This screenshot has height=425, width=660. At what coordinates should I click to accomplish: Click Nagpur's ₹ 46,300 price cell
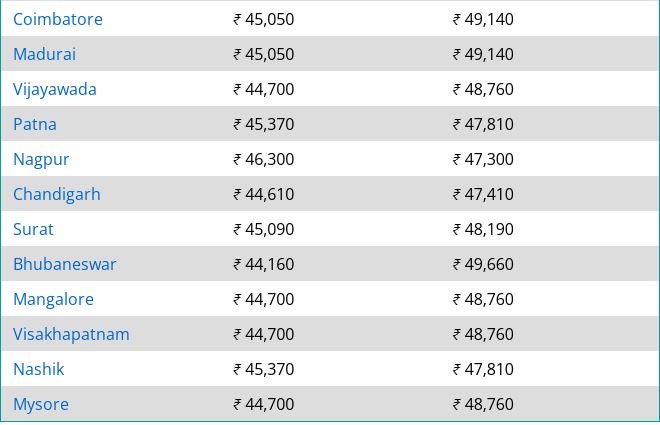pyautogui.click(x=264, y=159)
